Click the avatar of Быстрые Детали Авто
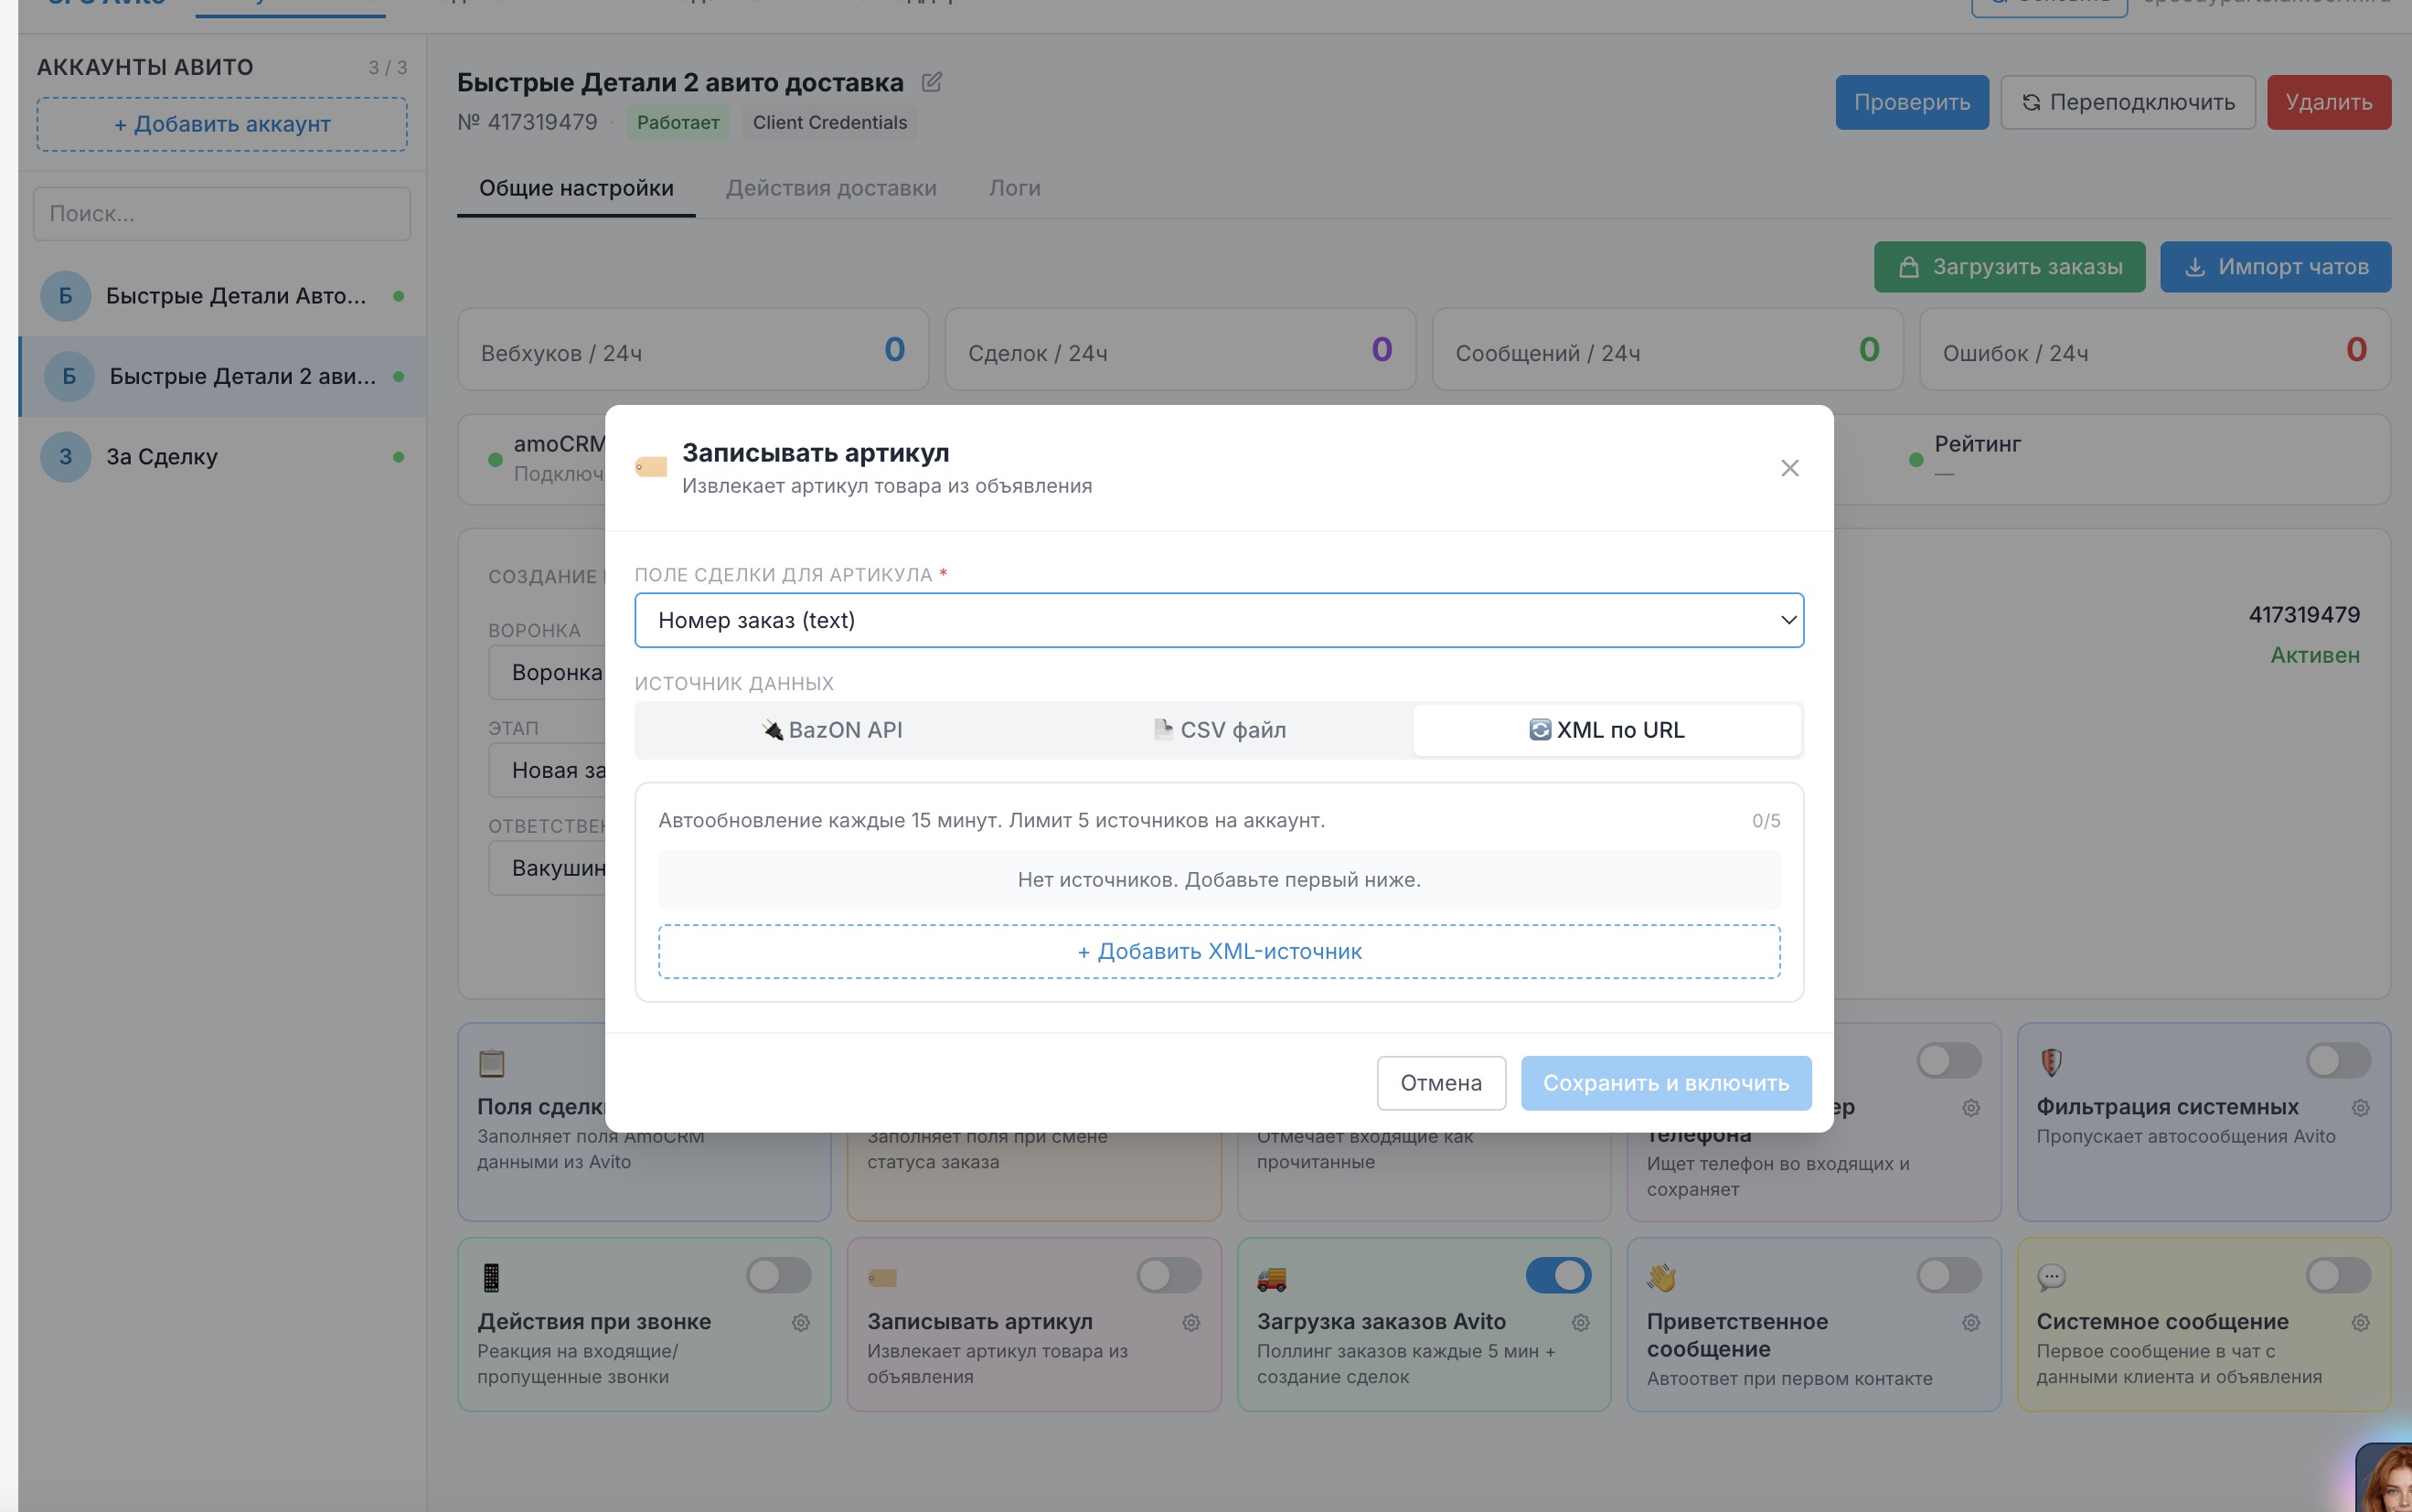2412x1512 pixels. (x=65, y=296)
